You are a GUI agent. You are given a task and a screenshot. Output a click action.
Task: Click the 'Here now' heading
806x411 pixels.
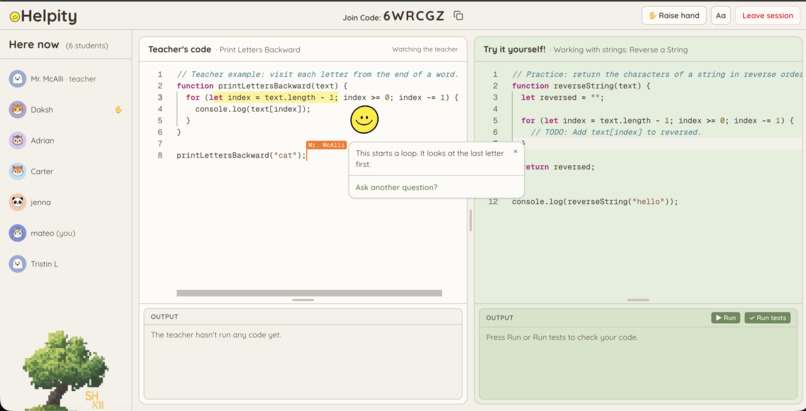pos(34,45)
